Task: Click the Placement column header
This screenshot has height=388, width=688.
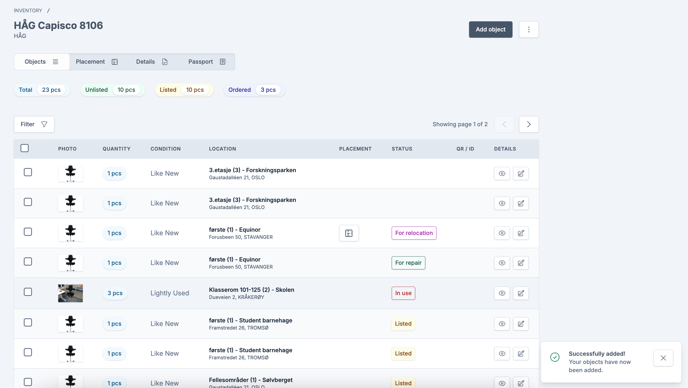Action: (x=355, y=149)
